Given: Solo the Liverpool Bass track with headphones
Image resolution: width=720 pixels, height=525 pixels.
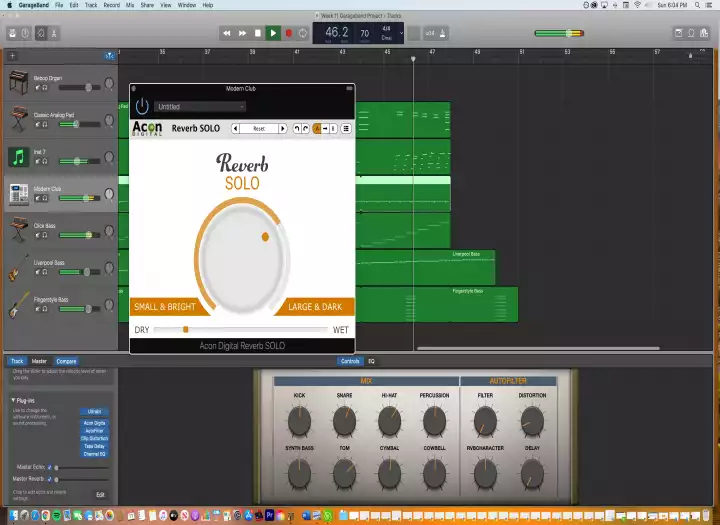Looking at the screenshot, I should 45,272.
